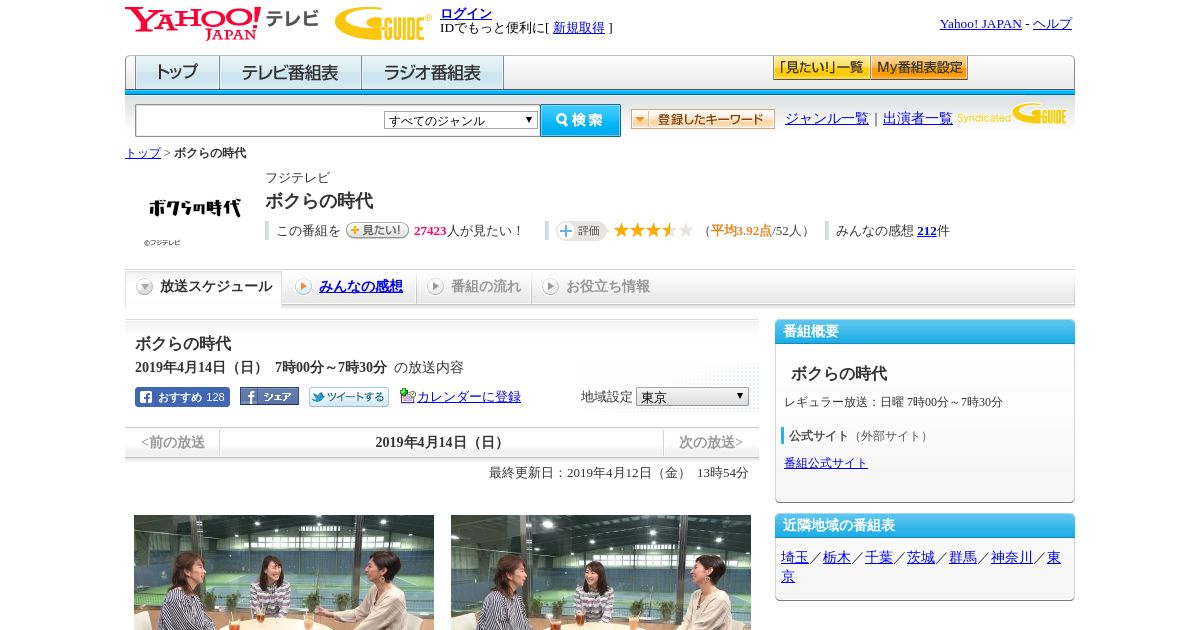Open the「見たい!」一覧 button
Image resolution: width=1200 pixels, height=630 pixels.
[x=821, y=68]
